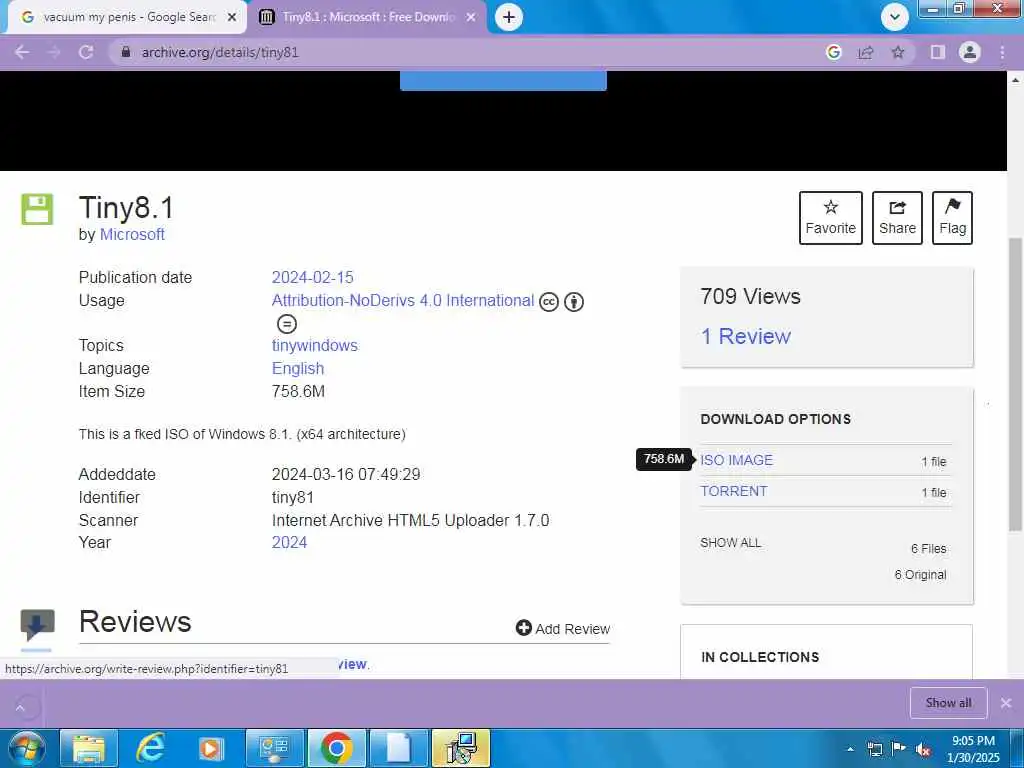Click the attribution person icon
The image size is (1024, 768).
pos(574,302)
